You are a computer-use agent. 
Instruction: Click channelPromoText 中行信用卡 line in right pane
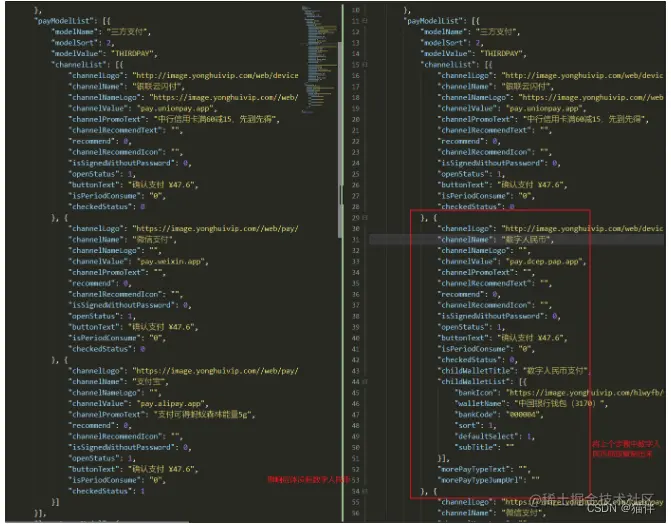point(543,119)
